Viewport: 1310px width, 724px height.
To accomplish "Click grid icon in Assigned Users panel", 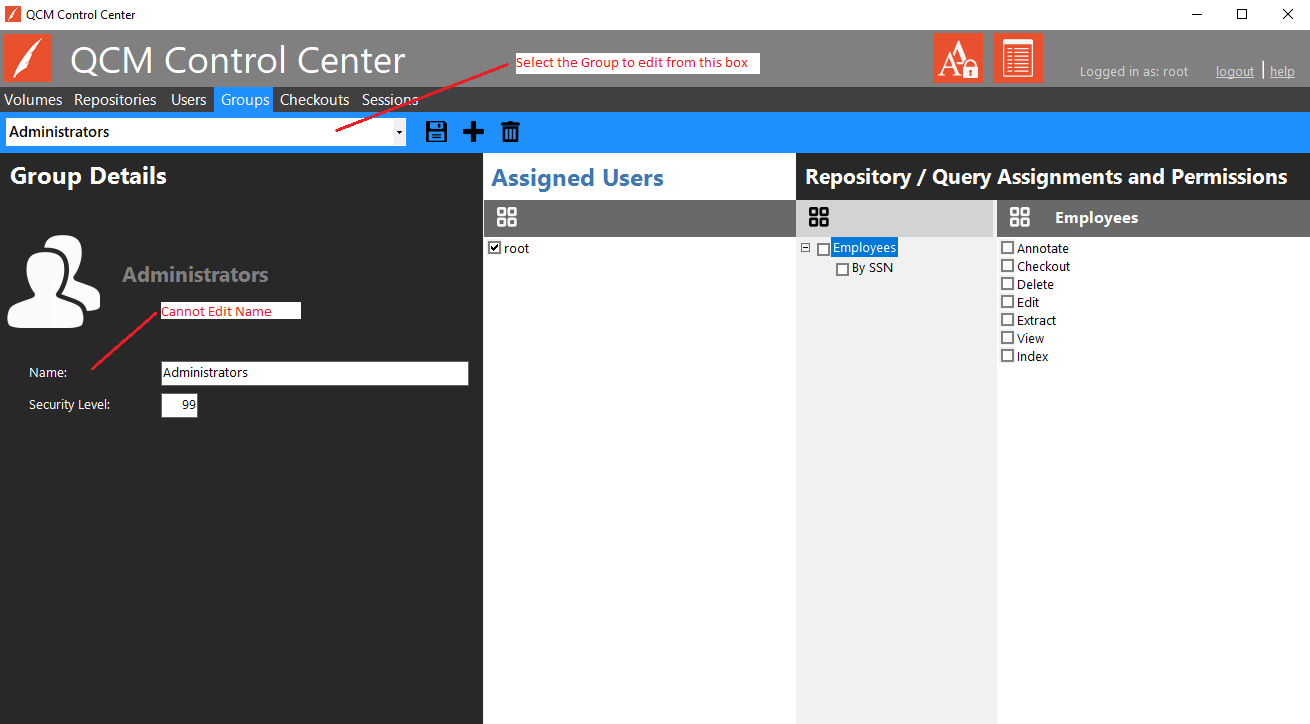I will click(x=507, y=217).
